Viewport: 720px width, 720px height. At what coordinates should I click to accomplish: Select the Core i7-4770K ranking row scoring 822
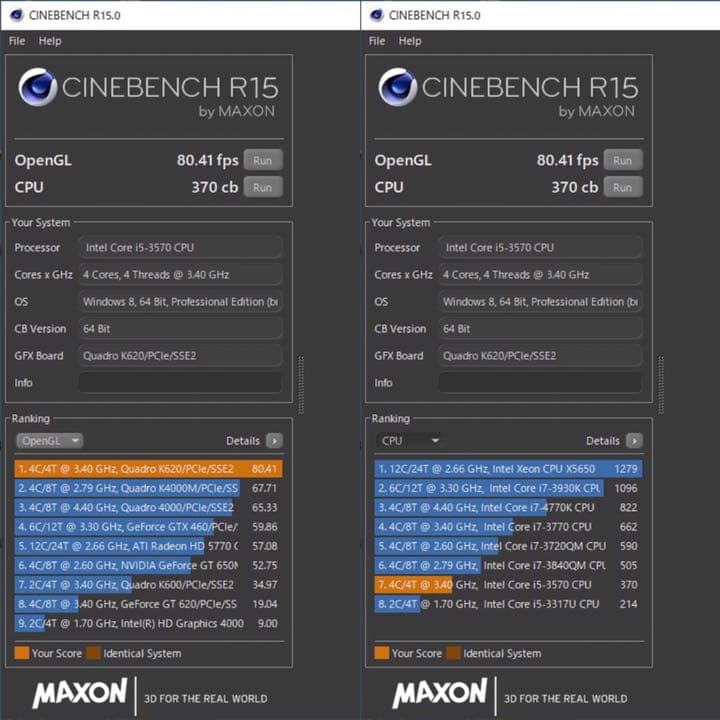(508, 507)
